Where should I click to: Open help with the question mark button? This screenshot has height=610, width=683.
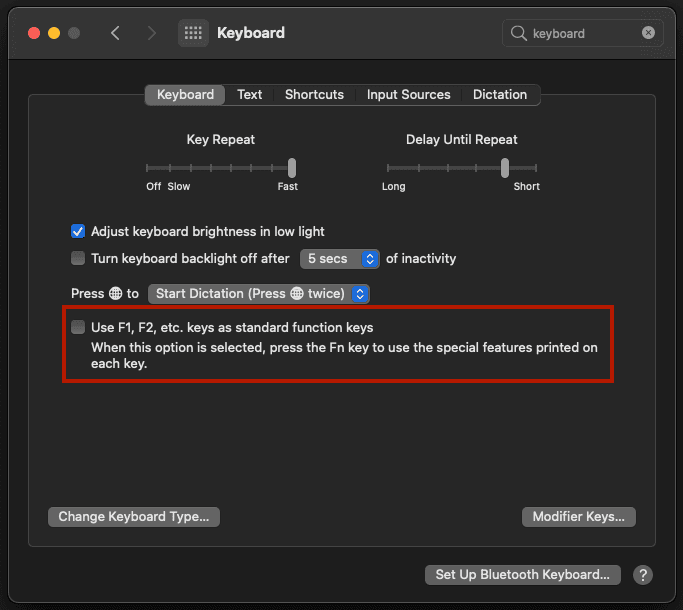[x=642, y=575]
